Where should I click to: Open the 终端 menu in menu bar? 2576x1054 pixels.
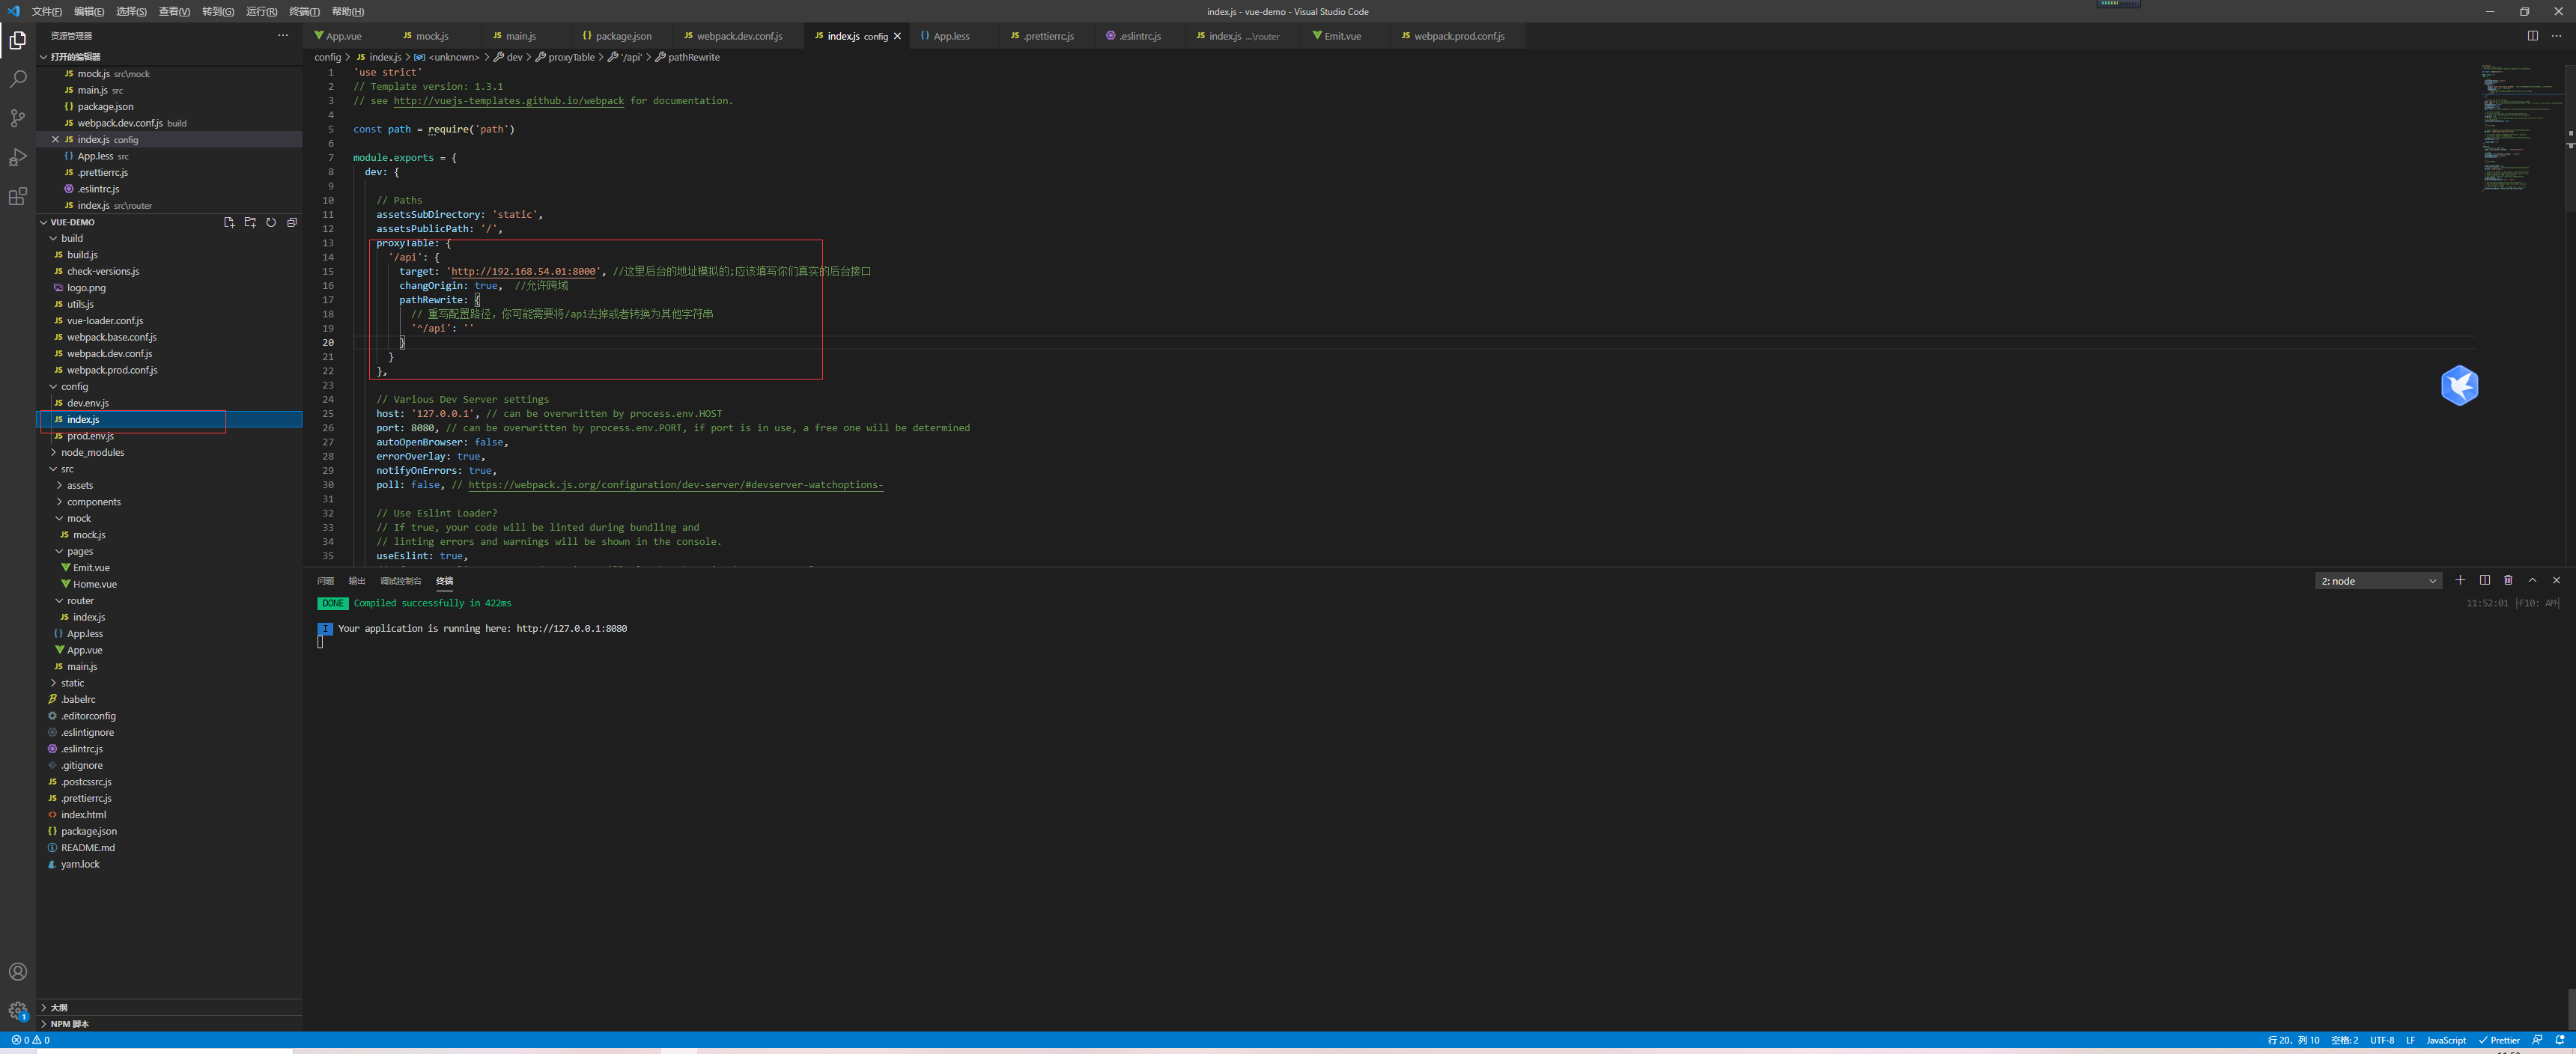[x=304, y=12]
